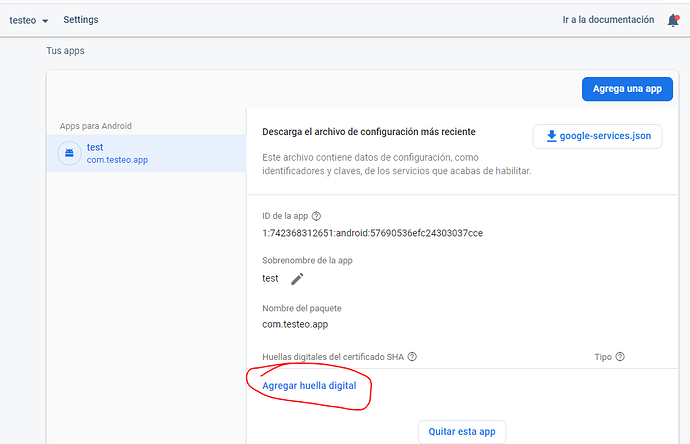Open the notifications bell

pyautogui.click(x=673, y=20)
